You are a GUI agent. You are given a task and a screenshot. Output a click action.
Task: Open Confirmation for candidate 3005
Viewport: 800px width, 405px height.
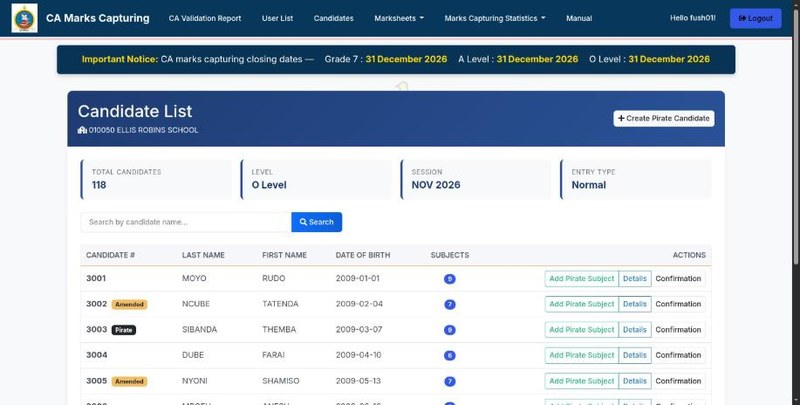click(678, 381)
